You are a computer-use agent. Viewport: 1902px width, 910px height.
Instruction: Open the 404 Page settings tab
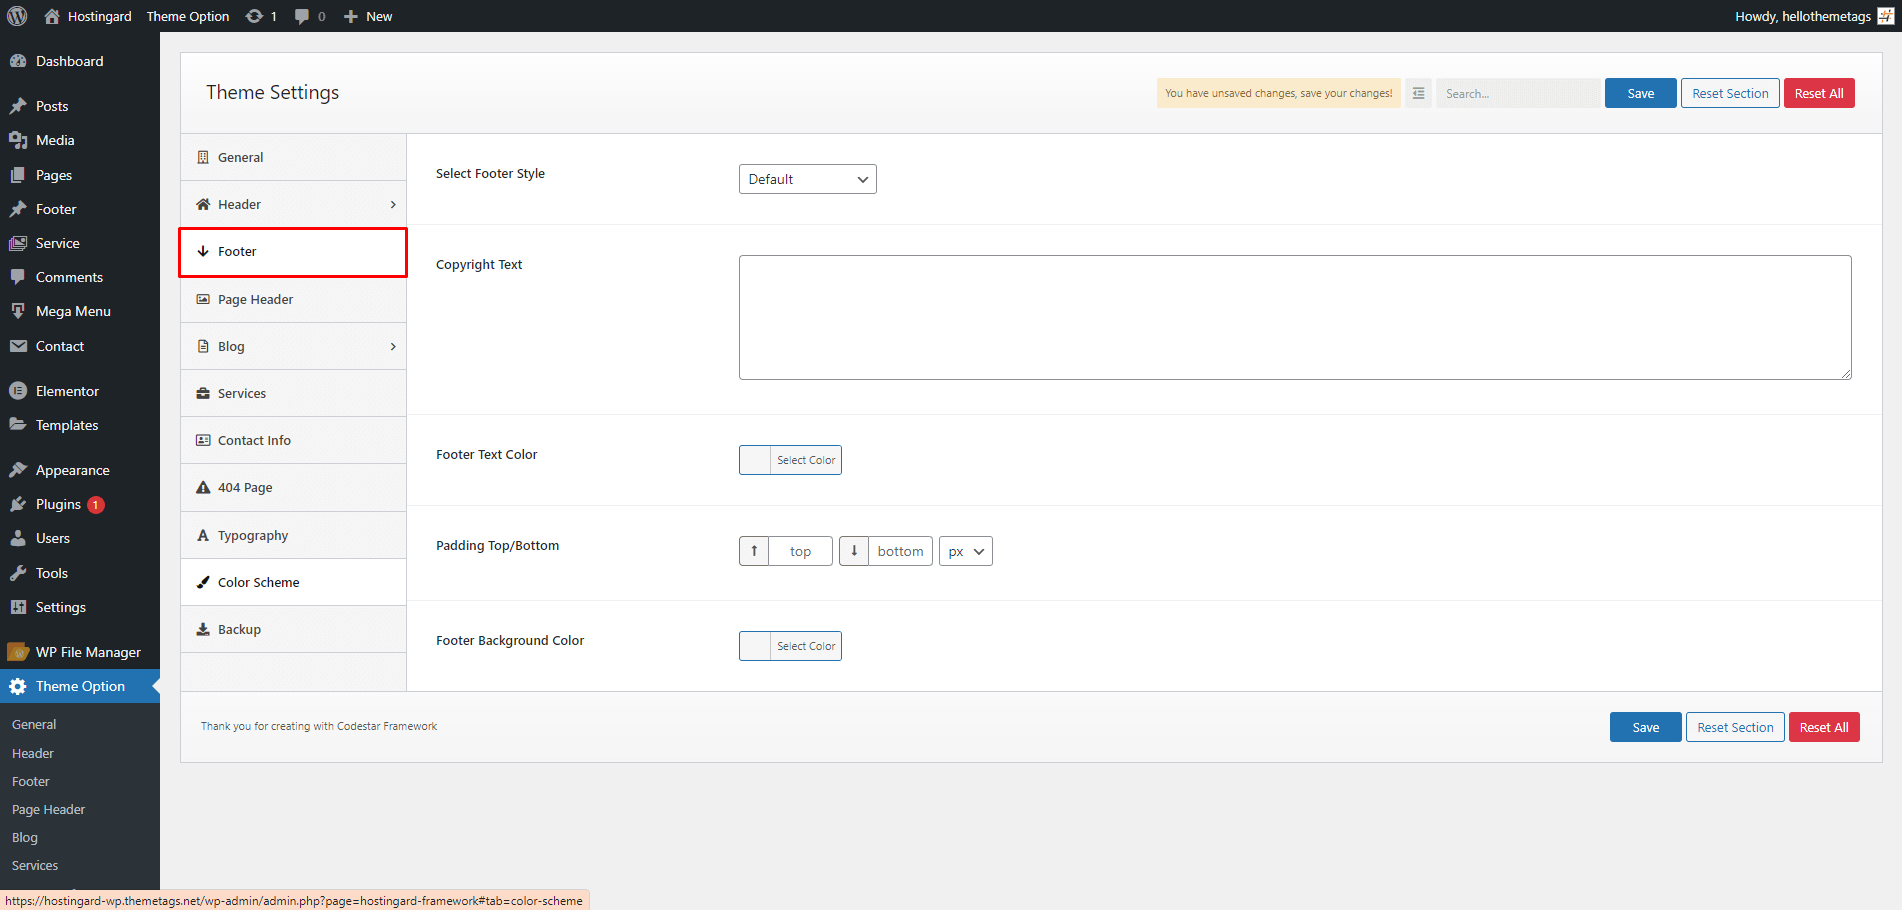click(293, 487)
